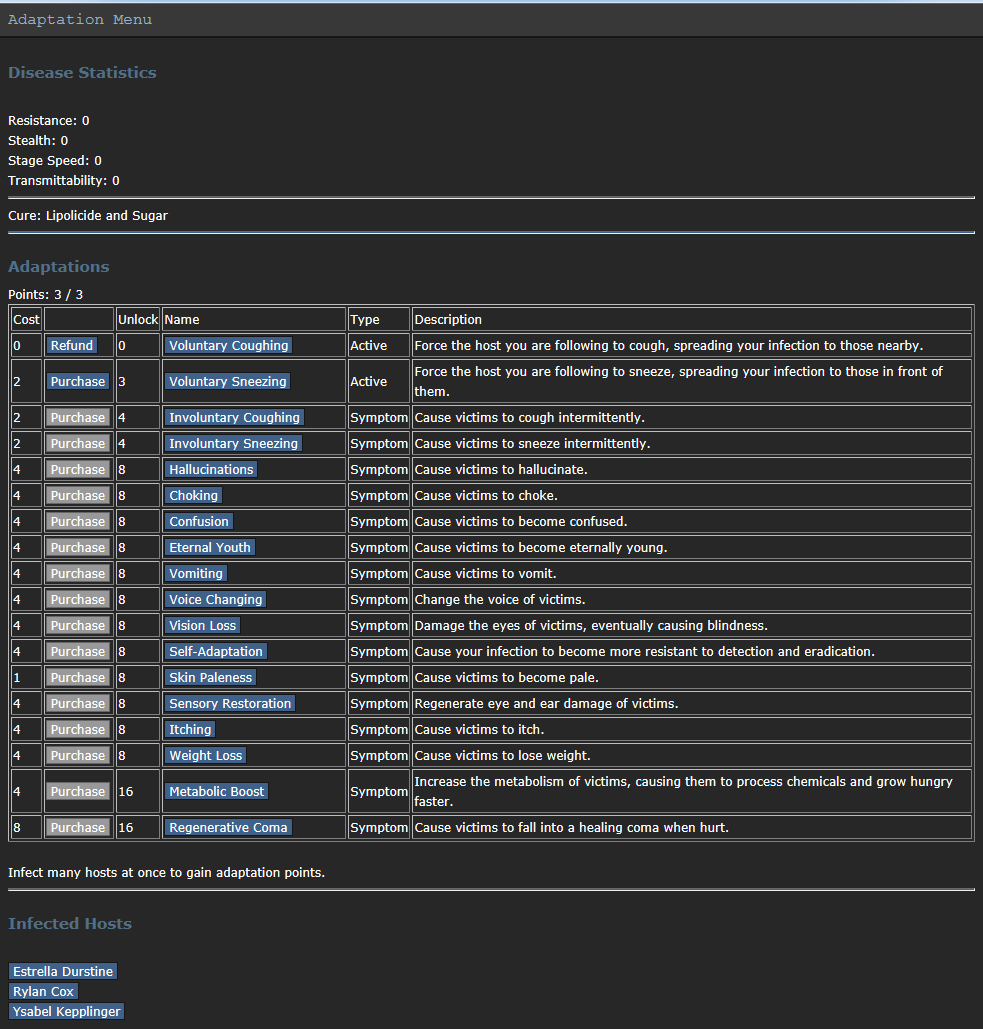Screen dimensions: 983x1029
Task: Click the Eternal Youth symptom name
Action: pyautogui.click(x=210, y=548)
